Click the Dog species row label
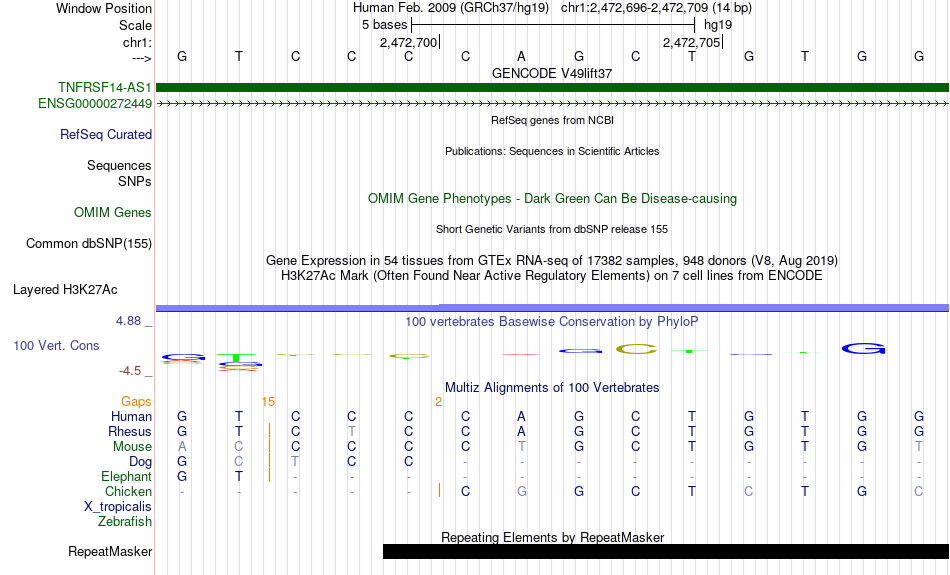Viewport: 950px width, 575px height. coord(141,462)
